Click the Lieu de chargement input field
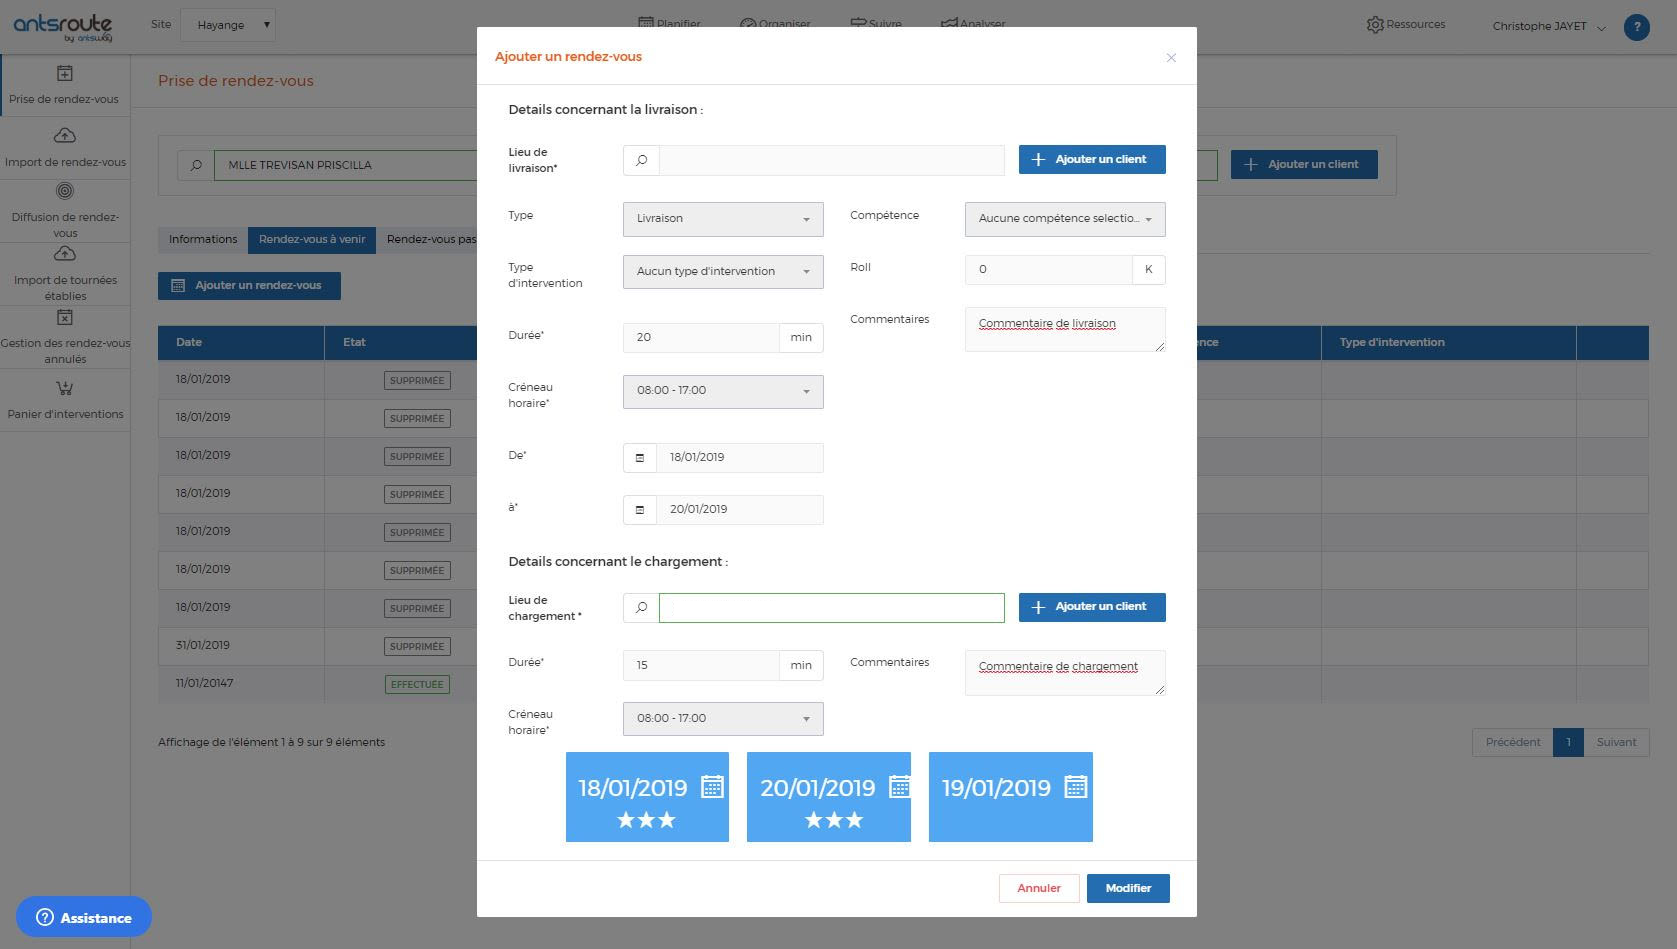 (831, 608)
